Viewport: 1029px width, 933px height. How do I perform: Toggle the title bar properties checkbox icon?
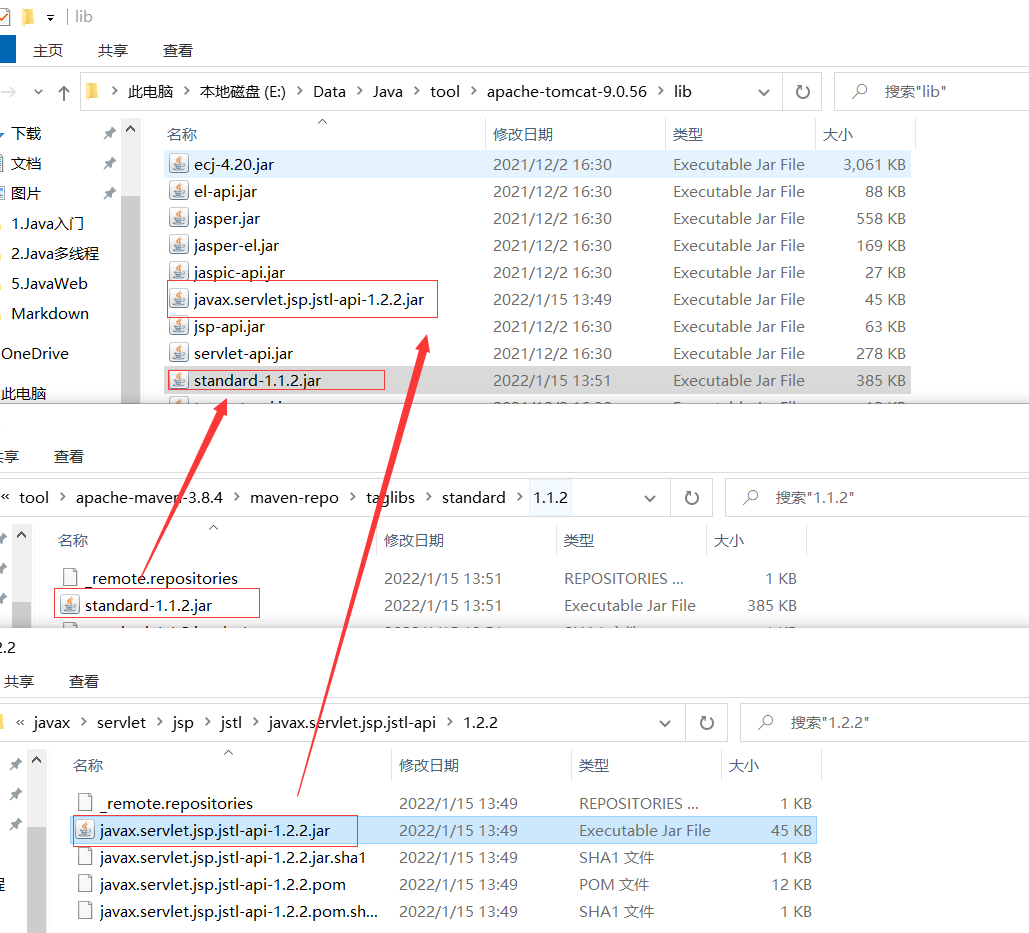click(3, 16)
